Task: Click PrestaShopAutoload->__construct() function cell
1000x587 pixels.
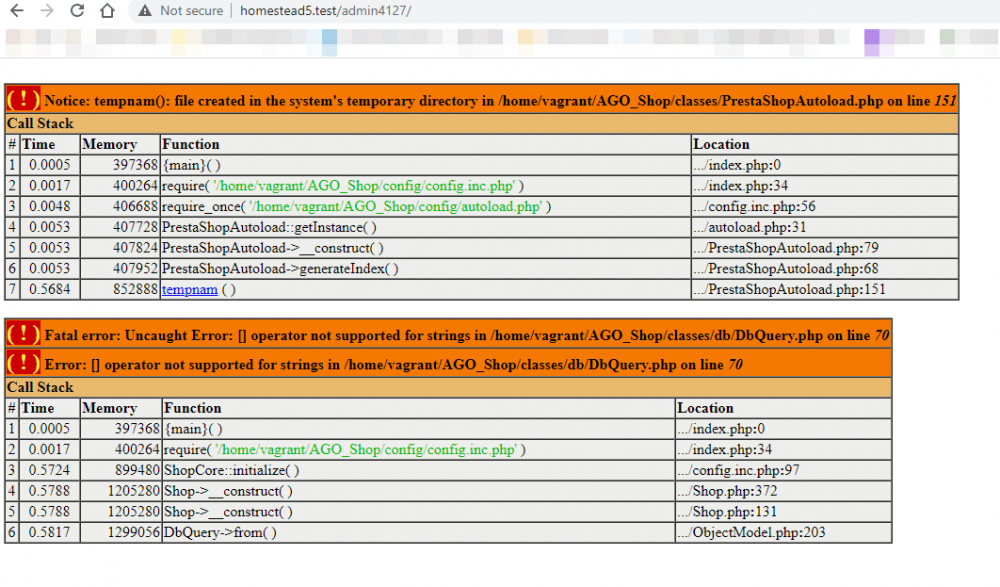Action: pyautogui.click(x=425, y=248)
